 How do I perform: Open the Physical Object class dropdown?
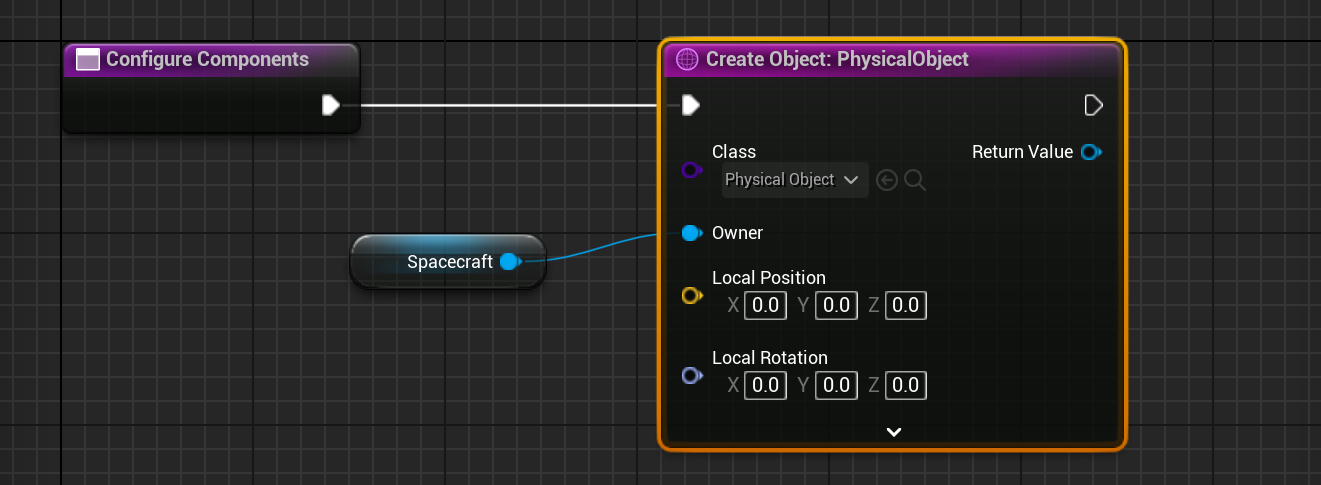coord(794,180)
